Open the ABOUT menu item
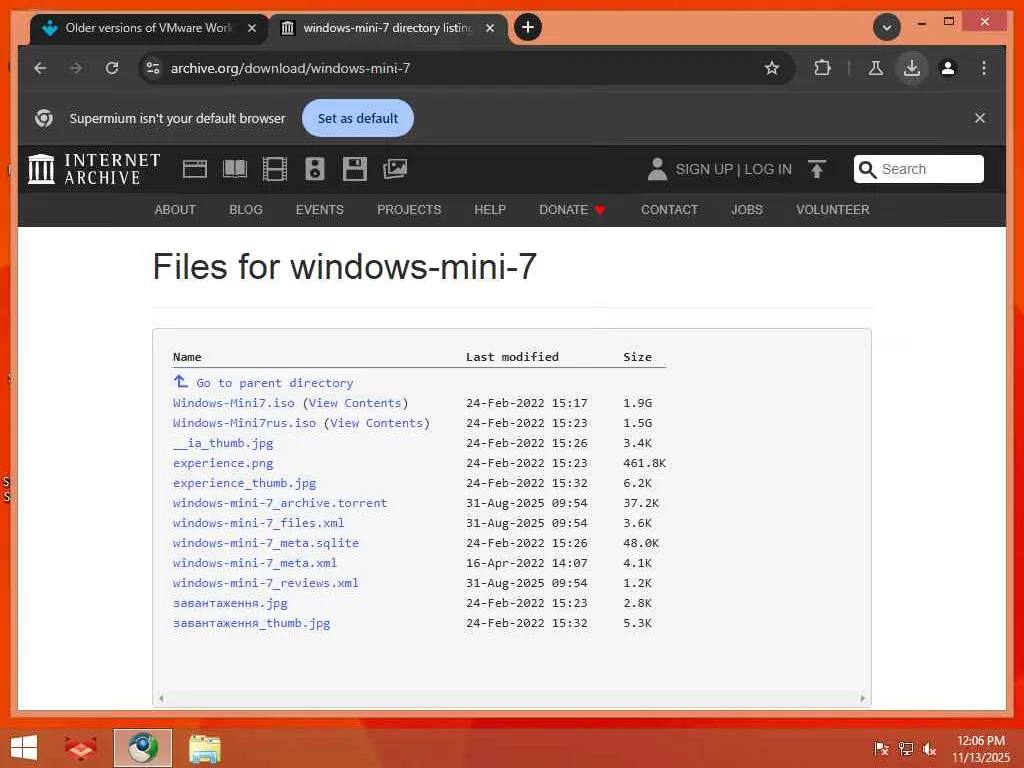 pos(175,210)
